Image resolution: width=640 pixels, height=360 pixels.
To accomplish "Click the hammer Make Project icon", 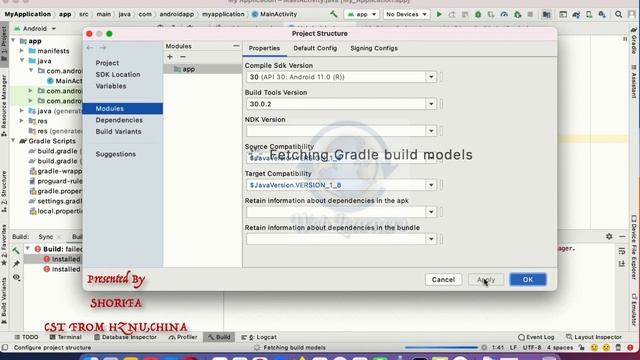I will tap(333, 14).
